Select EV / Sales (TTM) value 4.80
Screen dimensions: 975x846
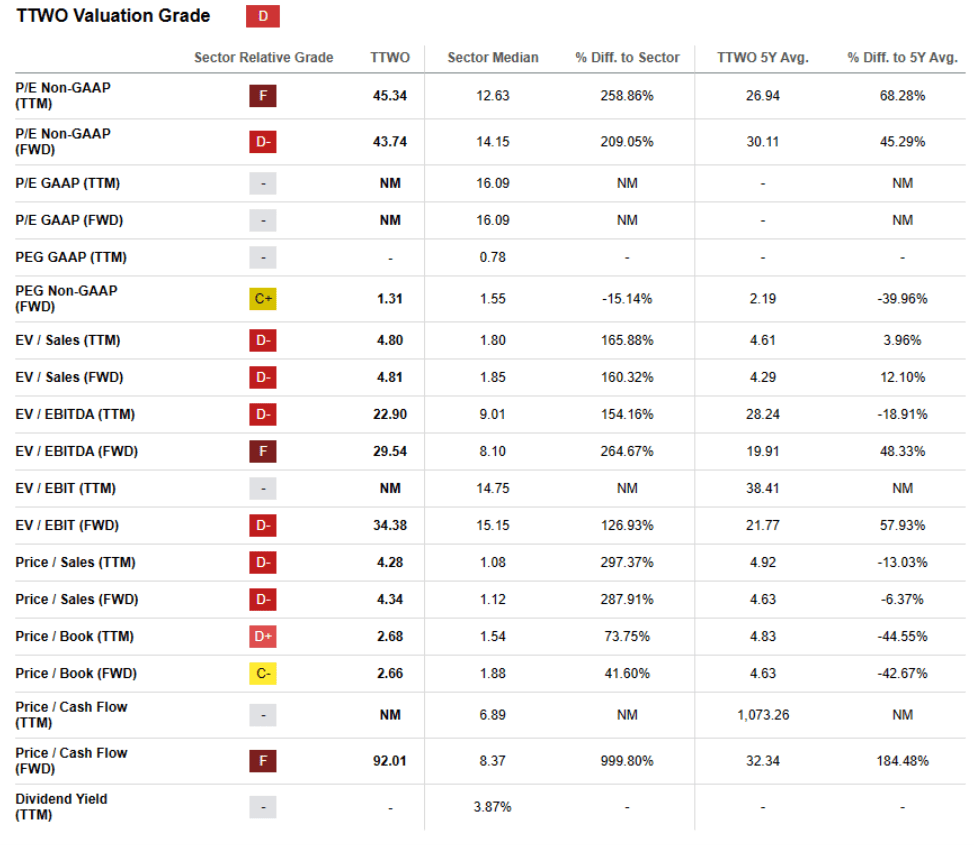point(390,341)
